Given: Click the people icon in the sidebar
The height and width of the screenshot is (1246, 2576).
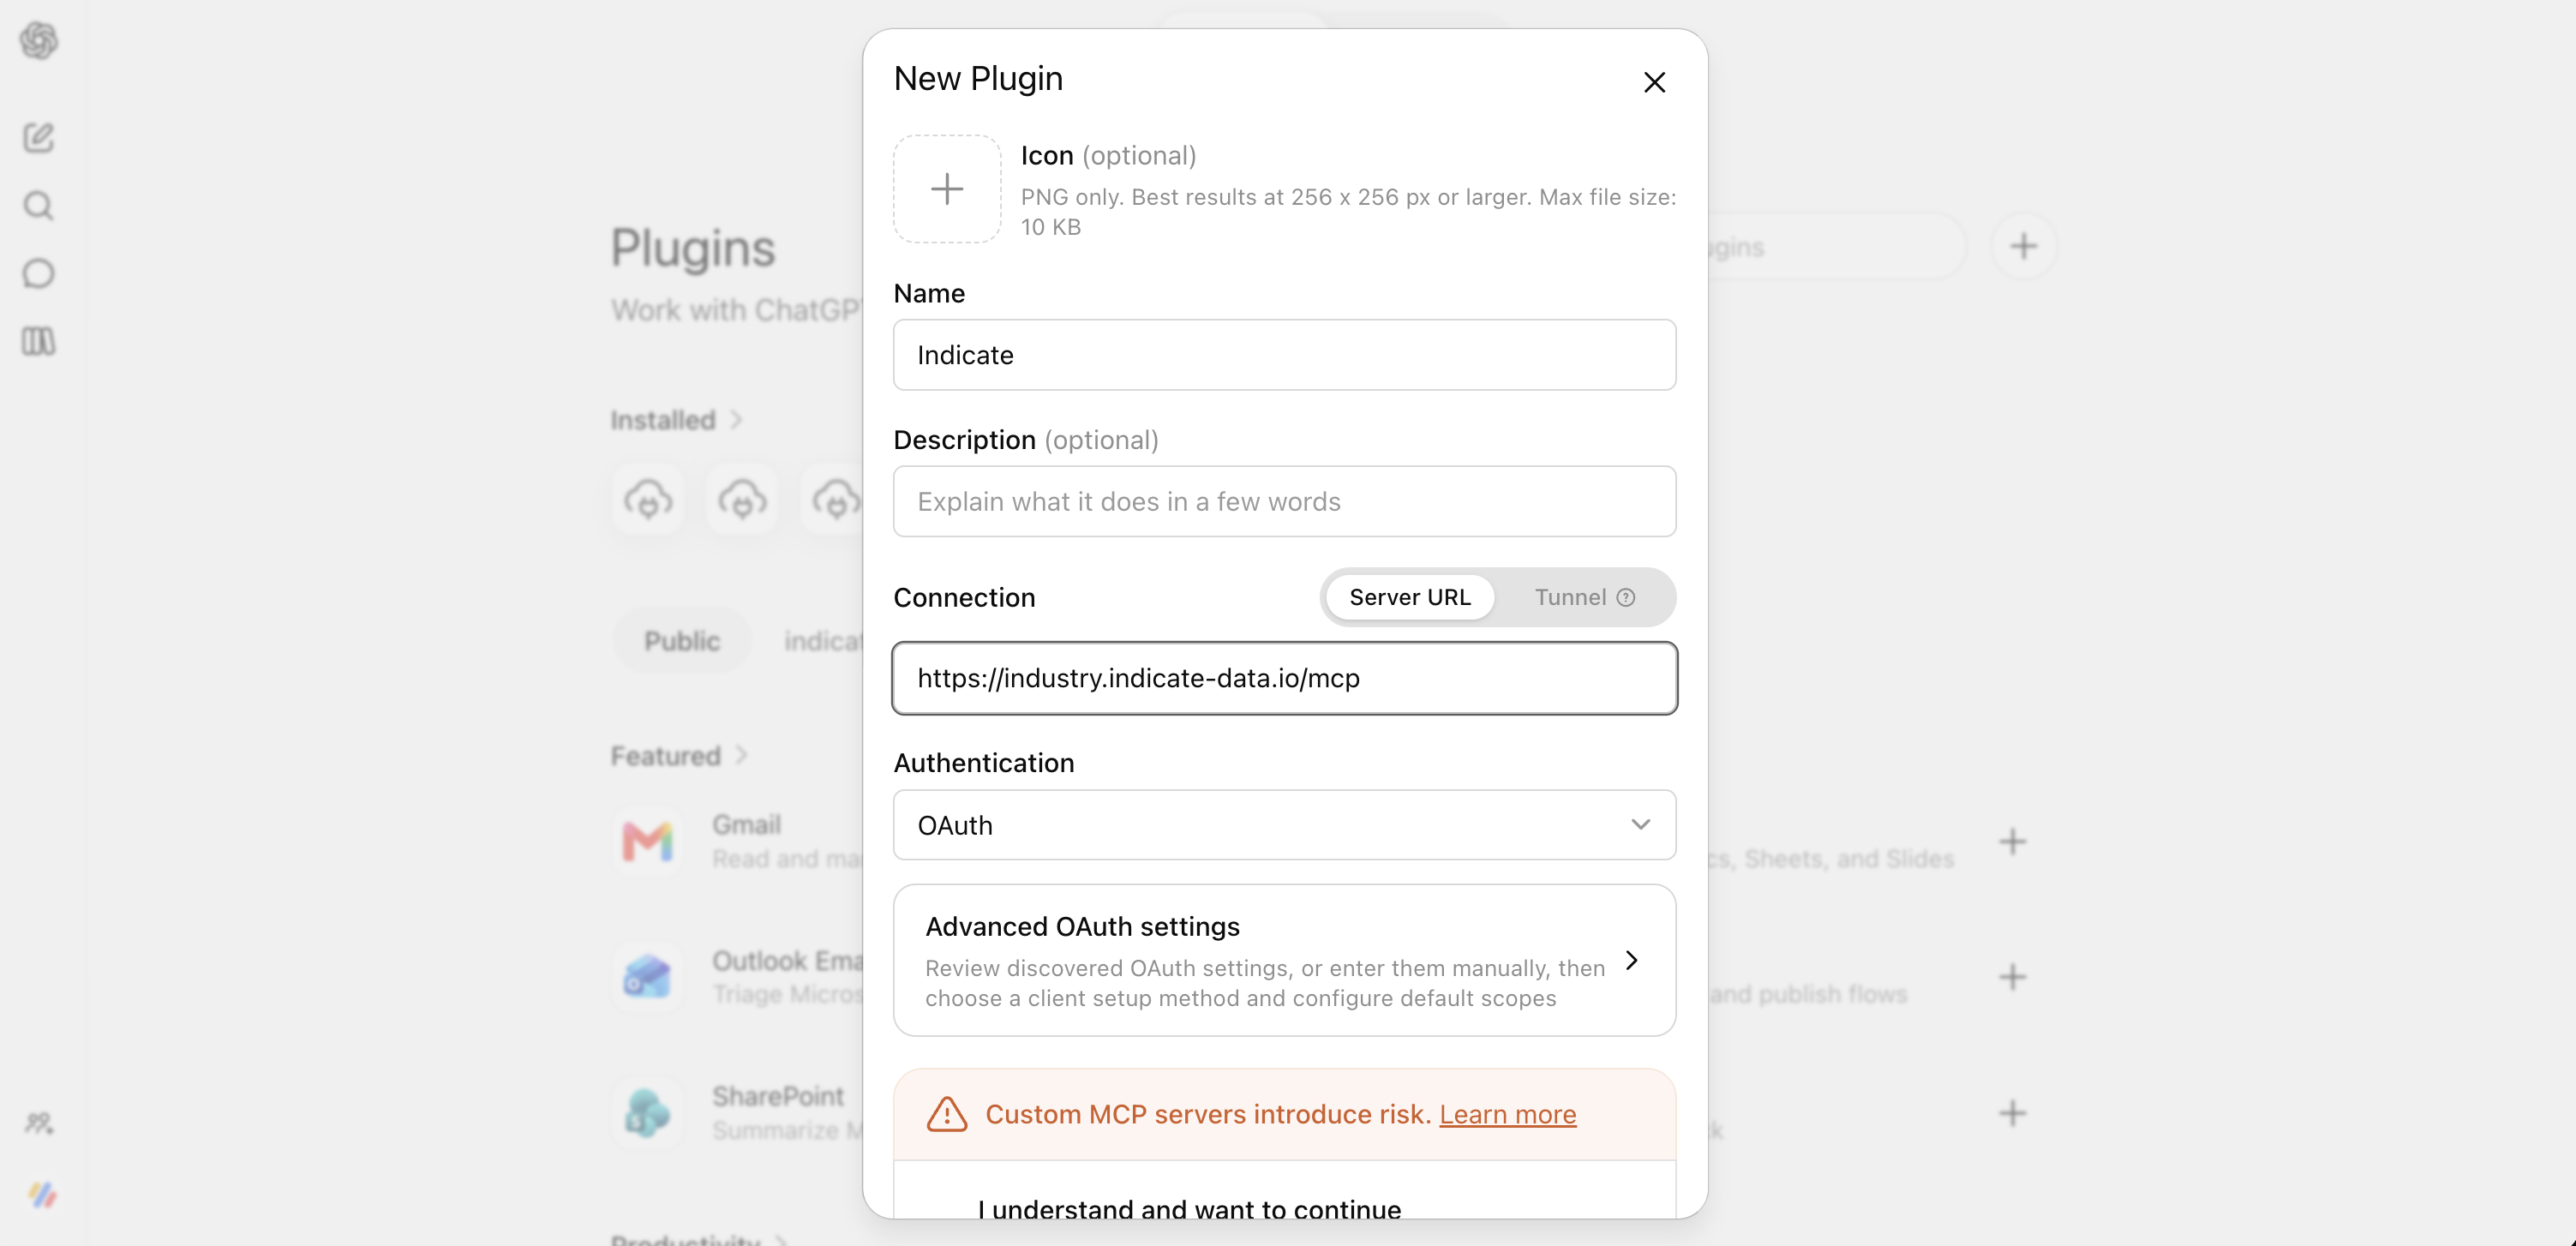Looking at the screenshot, I should 39,1123.
